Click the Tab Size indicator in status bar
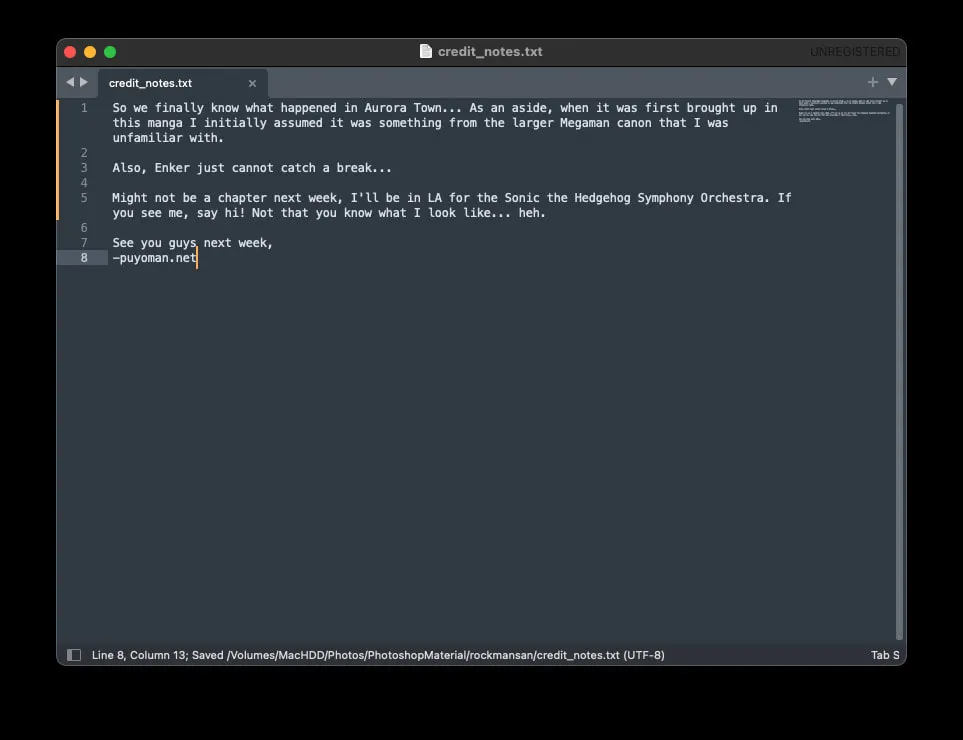This screenshot has height=740, width=963. (x=885, y=655)
